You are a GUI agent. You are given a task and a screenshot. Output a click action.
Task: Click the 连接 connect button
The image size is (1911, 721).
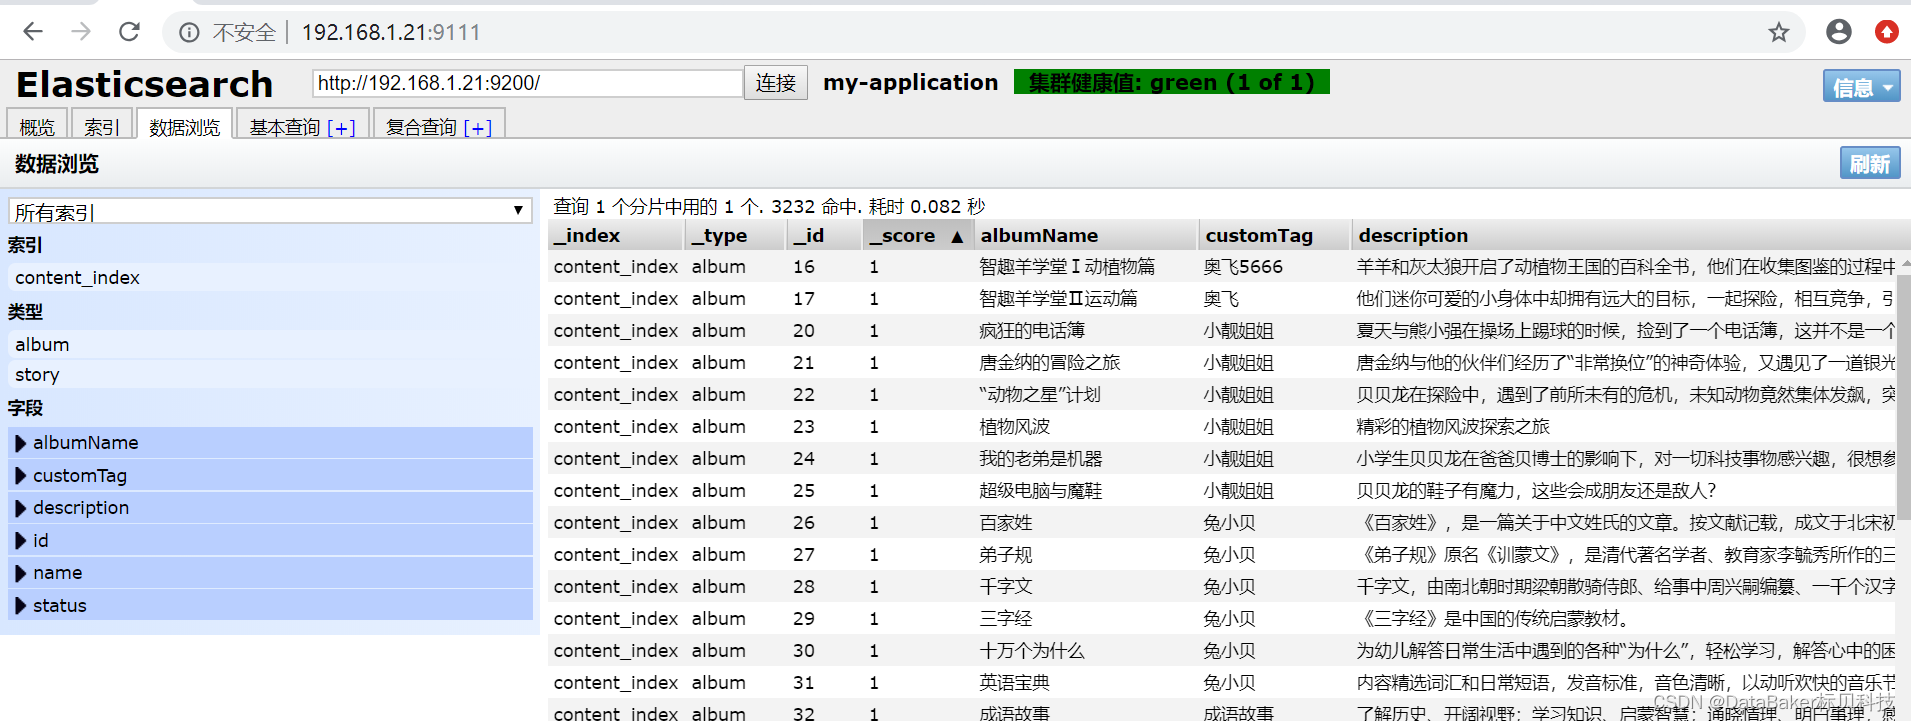pyautogui.click(x=776, y=83)
